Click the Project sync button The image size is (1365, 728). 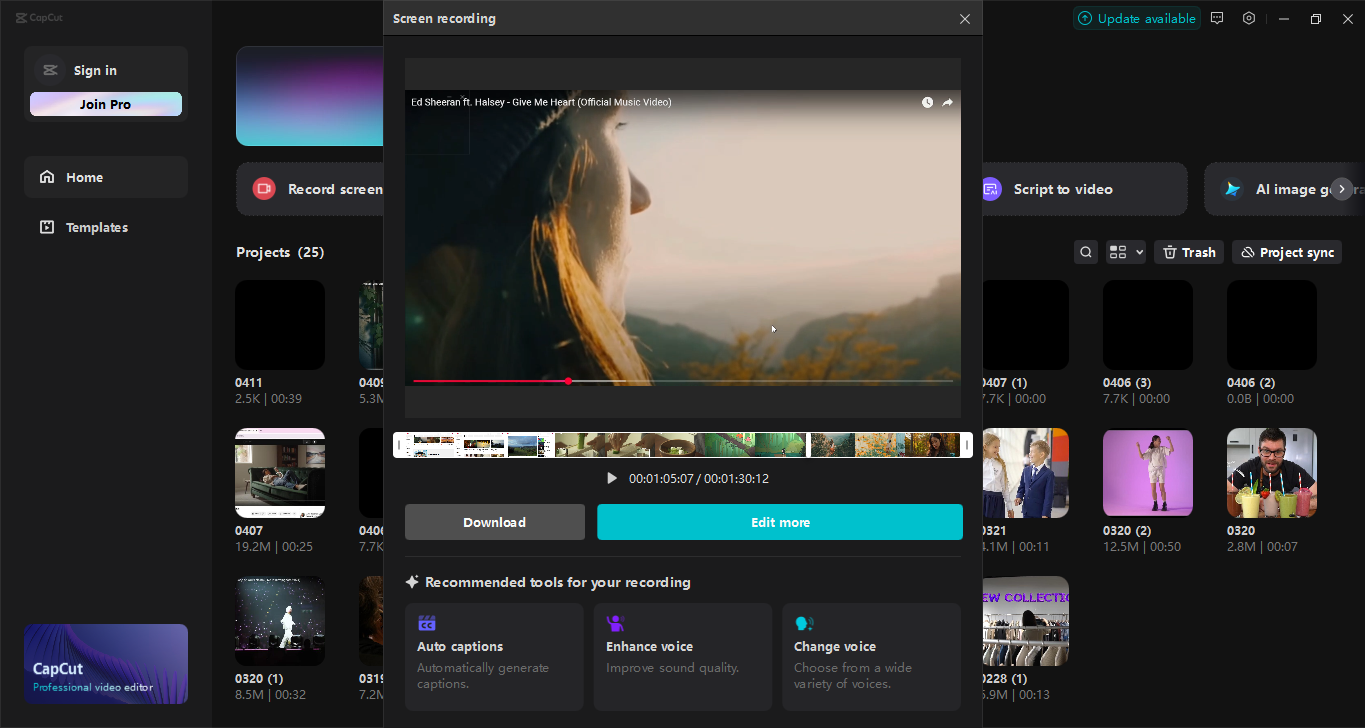pyautogui.click(x=1287, y=252)
